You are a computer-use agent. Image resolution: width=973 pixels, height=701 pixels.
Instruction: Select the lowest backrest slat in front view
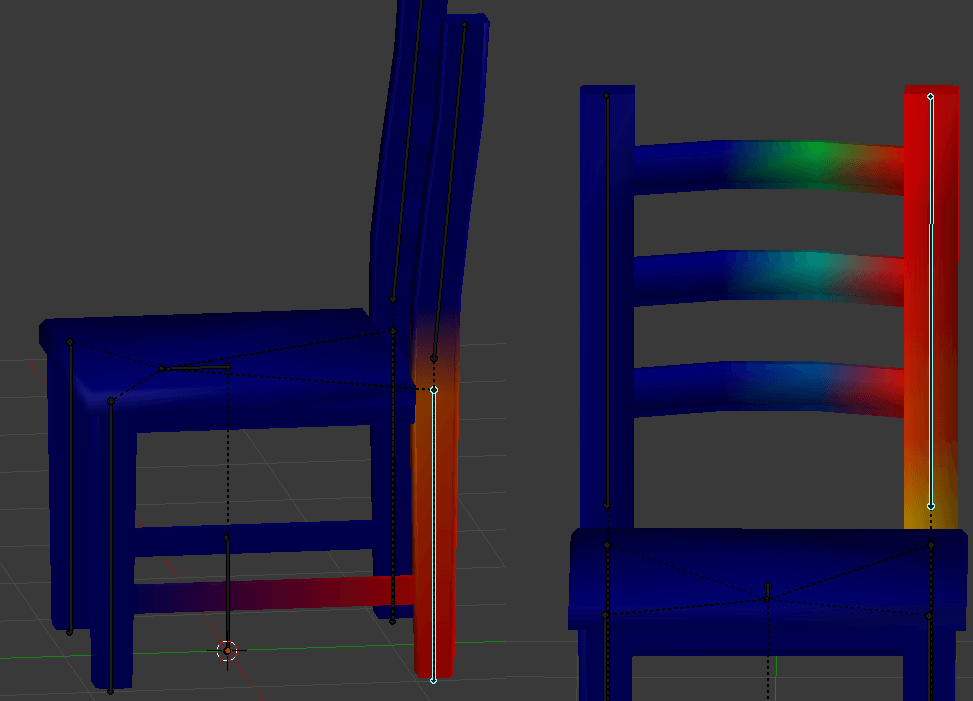pos(770,385)
